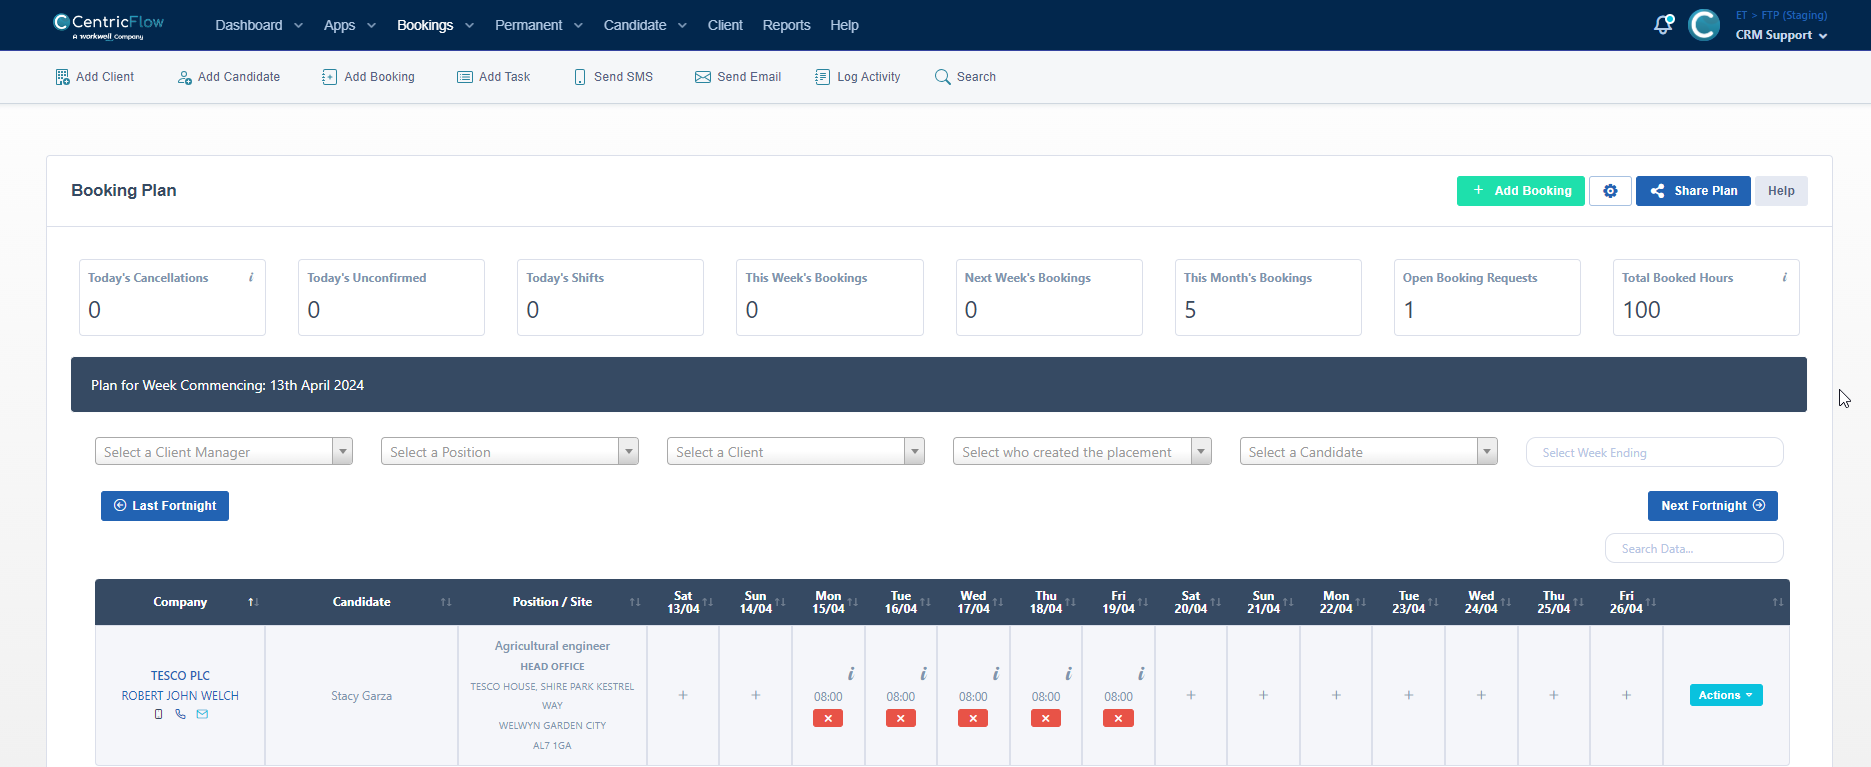Click the Add Candidate toolbar item
The height and width of the screenshot is (767, 1871).
coord(229,77)
